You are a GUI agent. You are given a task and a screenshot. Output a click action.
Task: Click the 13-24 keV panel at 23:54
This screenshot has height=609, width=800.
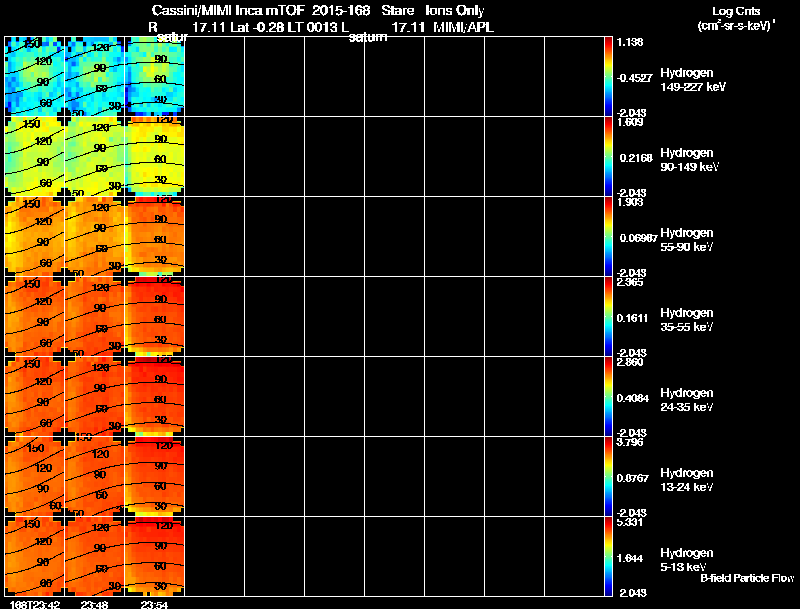tap(154, 476)
